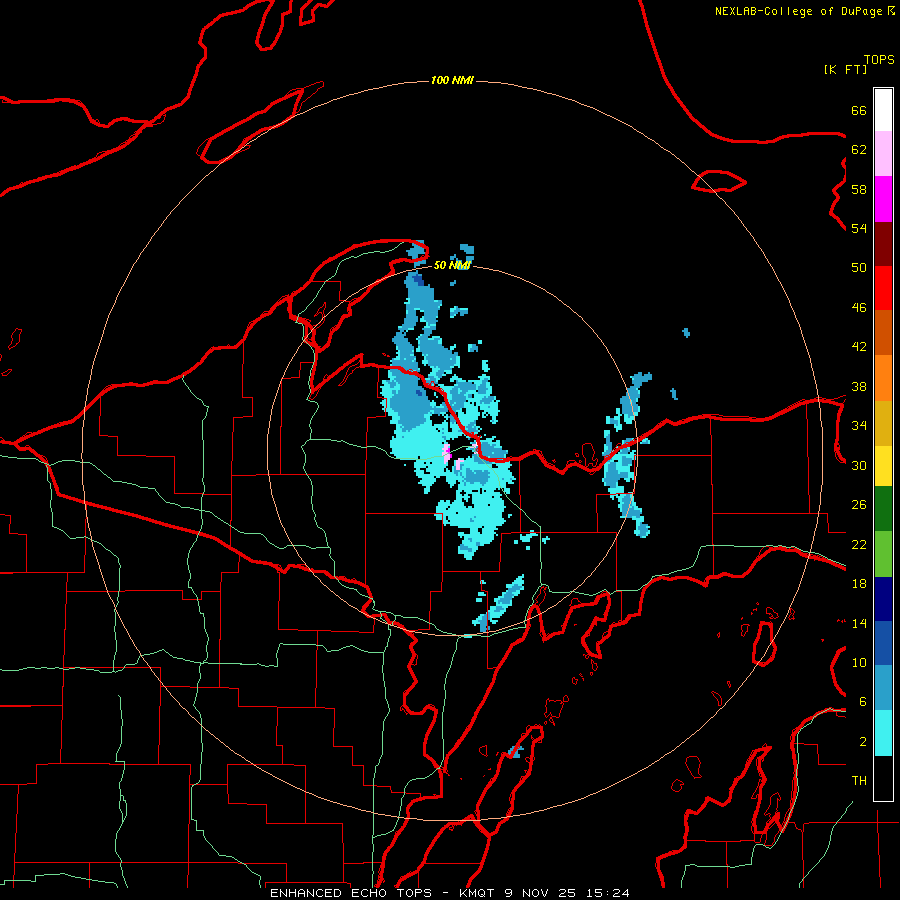
Task: Click the 6 legend value
Action: 863,702
